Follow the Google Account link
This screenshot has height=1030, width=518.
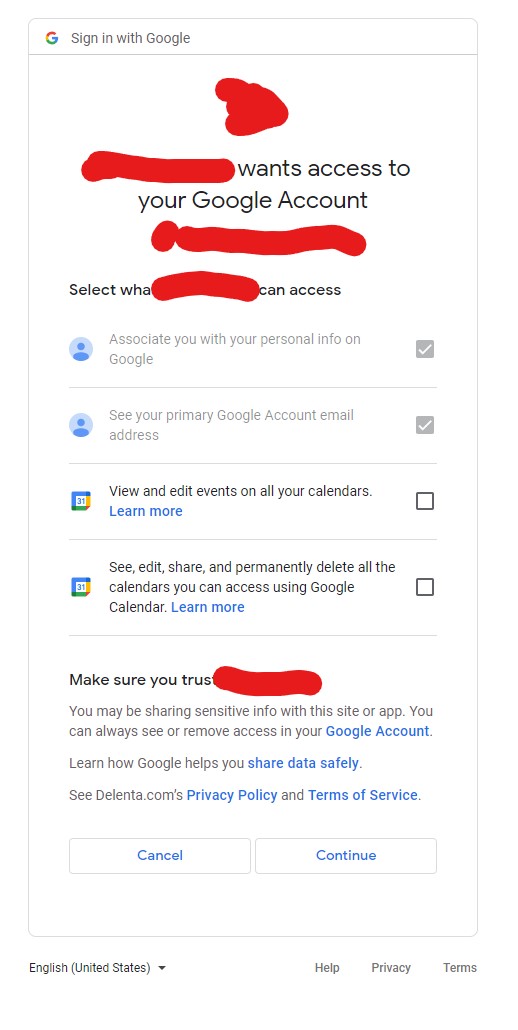pos(378,730)
